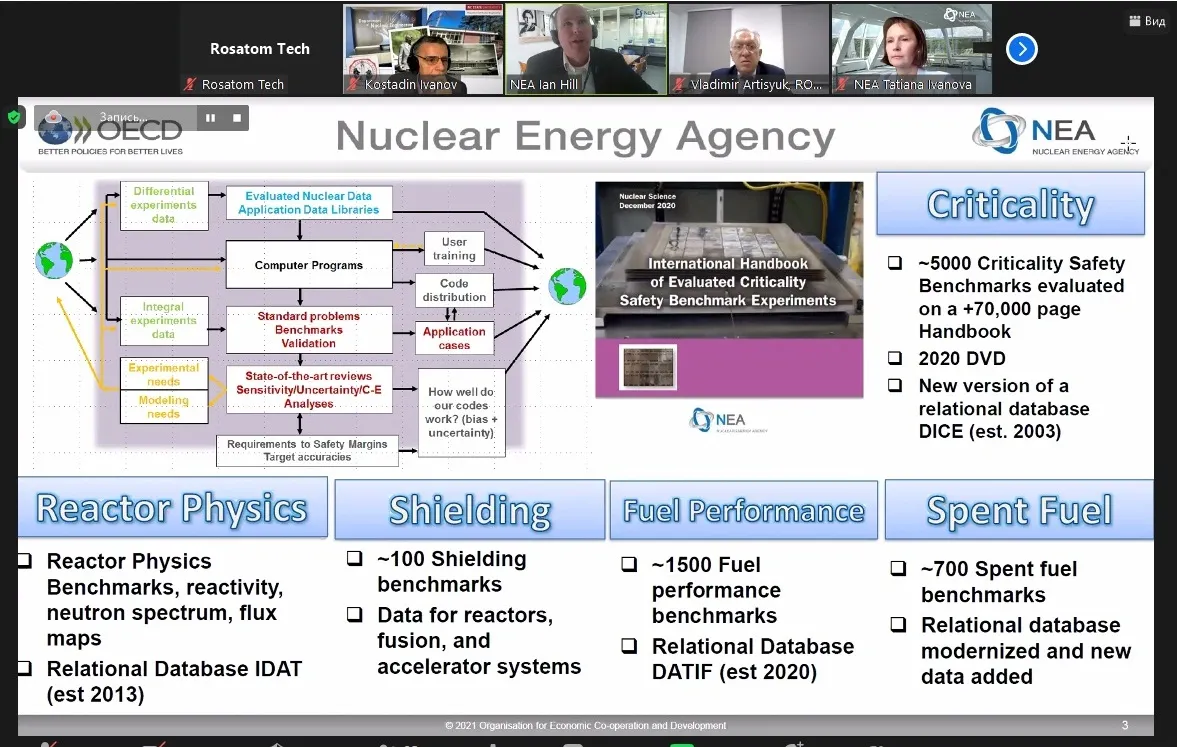Select Vladimir Artisyuk video thumbnail

tap(749, 50)
